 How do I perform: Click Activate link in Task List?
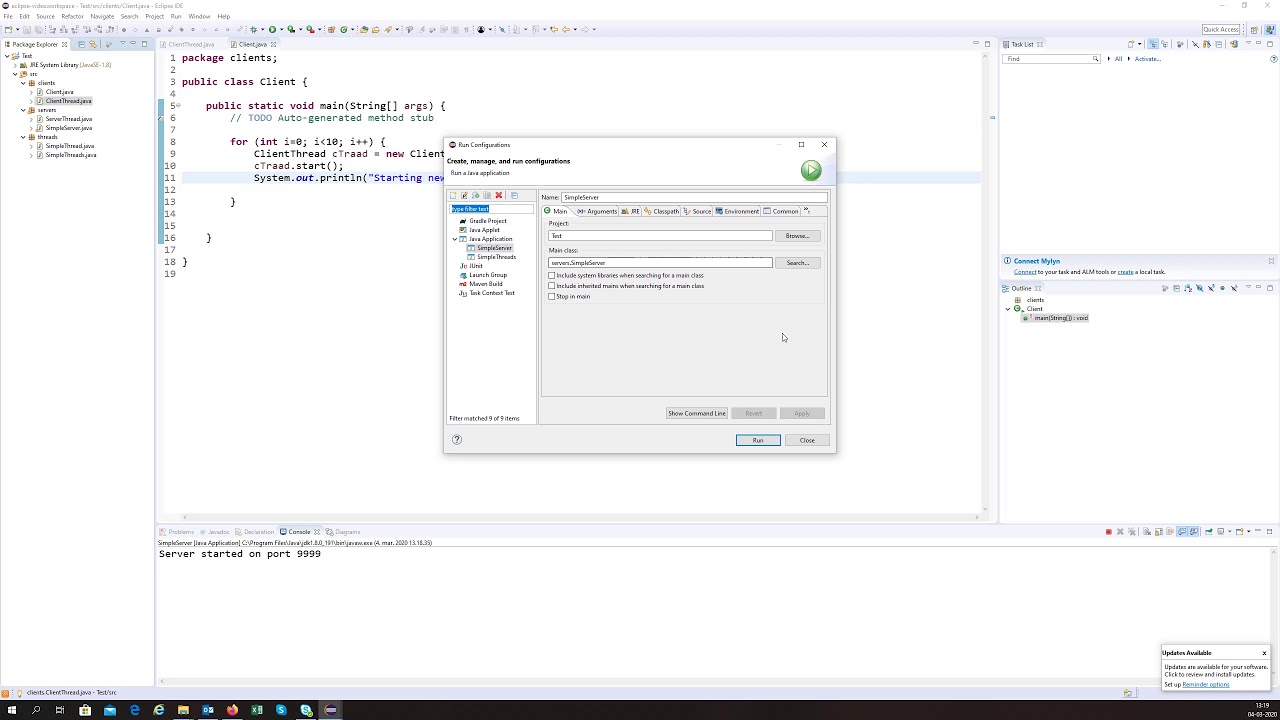1147,59
